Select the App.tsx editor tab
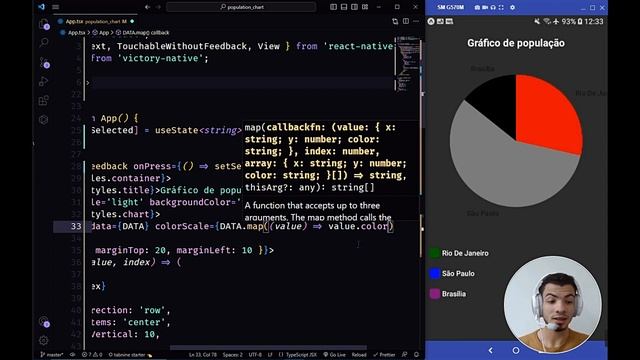This screenshot has height=360, width=640. coord(96,21)
